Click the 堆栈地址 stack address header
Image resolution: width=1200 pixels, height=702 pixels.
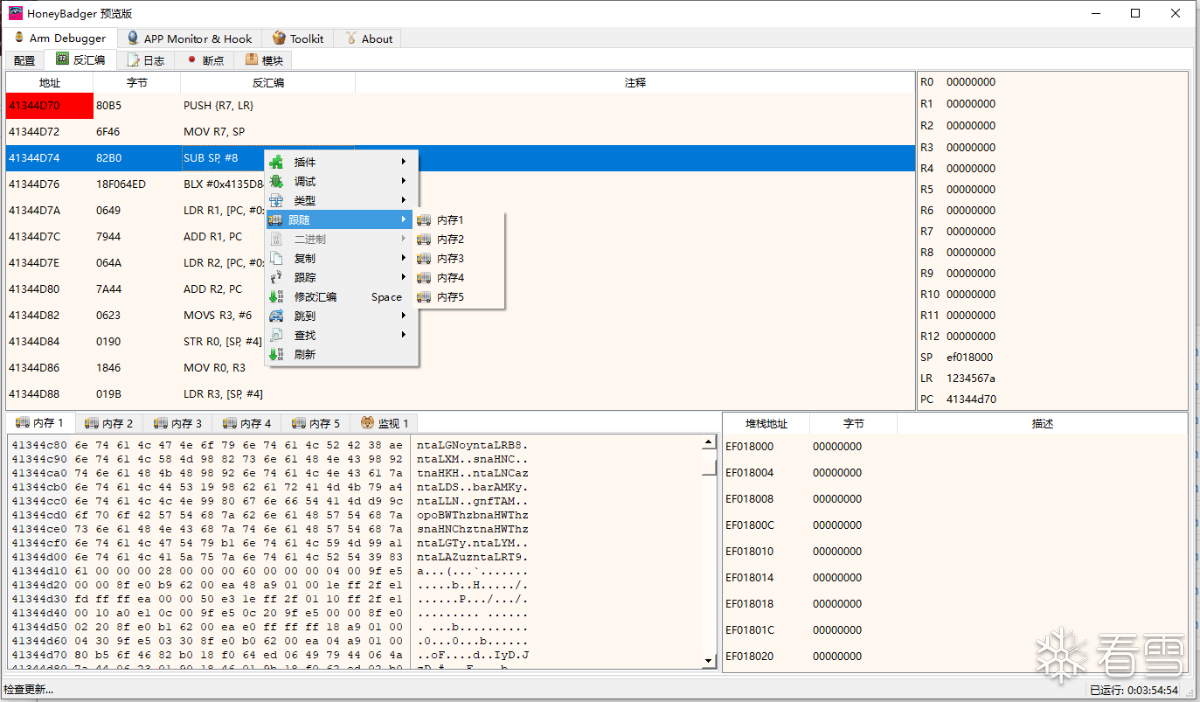766,424
